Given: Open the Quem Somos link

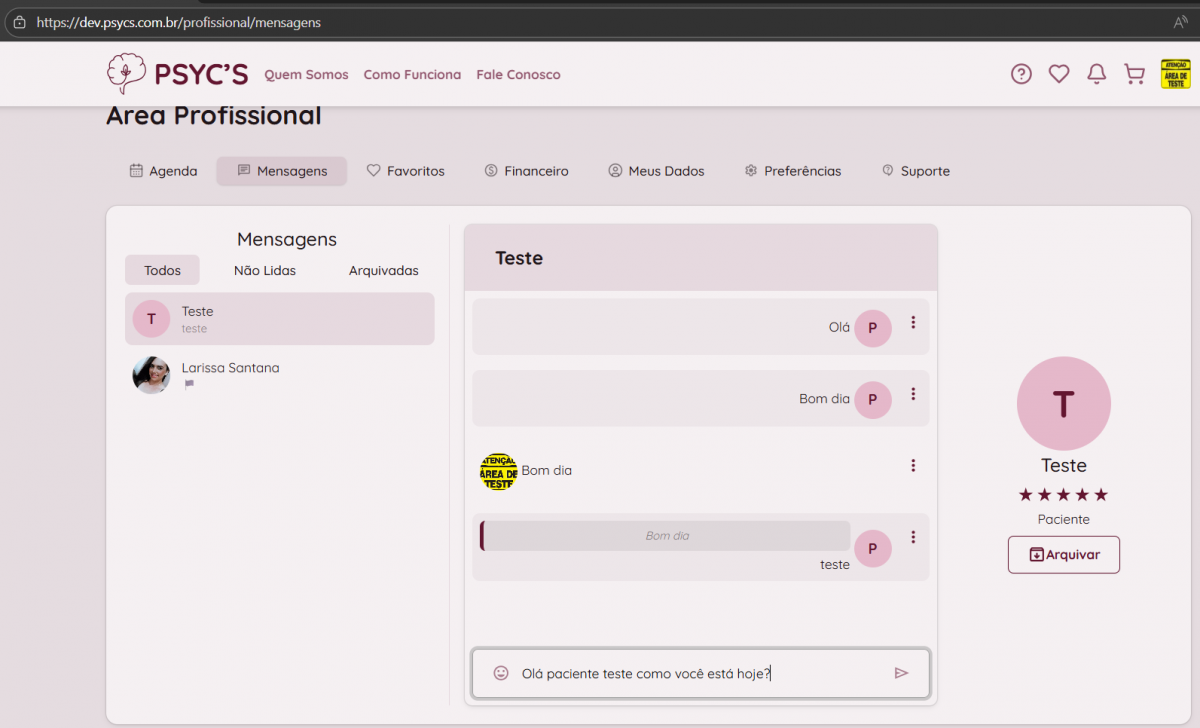Looking at the screenshot, I should [306, 75].
